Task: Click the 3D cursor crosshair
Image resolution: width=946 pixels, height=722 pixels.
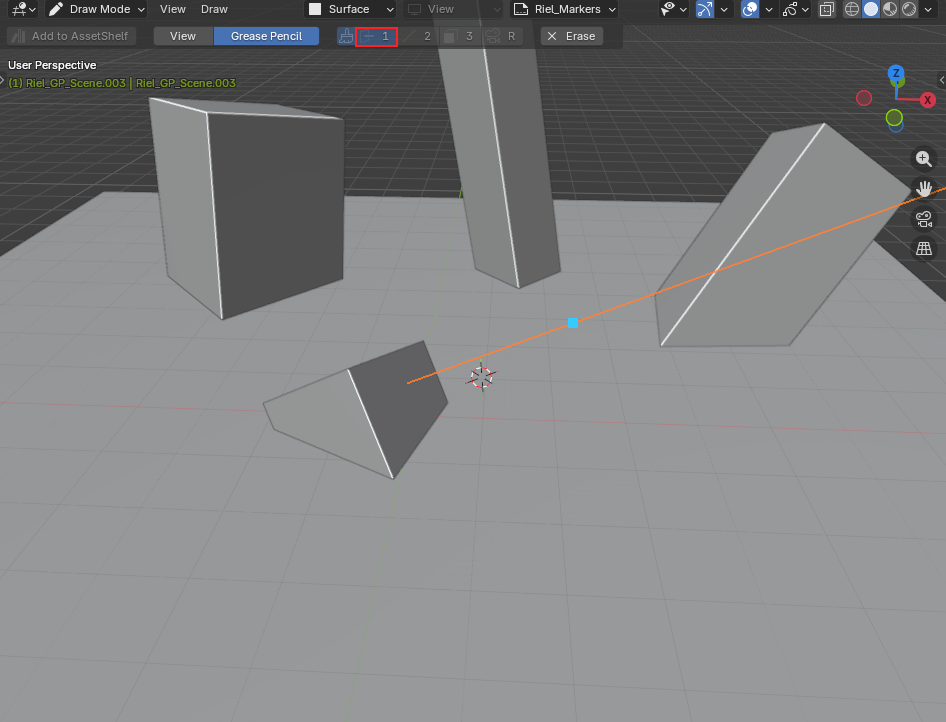Action: [x=481, y=378]
